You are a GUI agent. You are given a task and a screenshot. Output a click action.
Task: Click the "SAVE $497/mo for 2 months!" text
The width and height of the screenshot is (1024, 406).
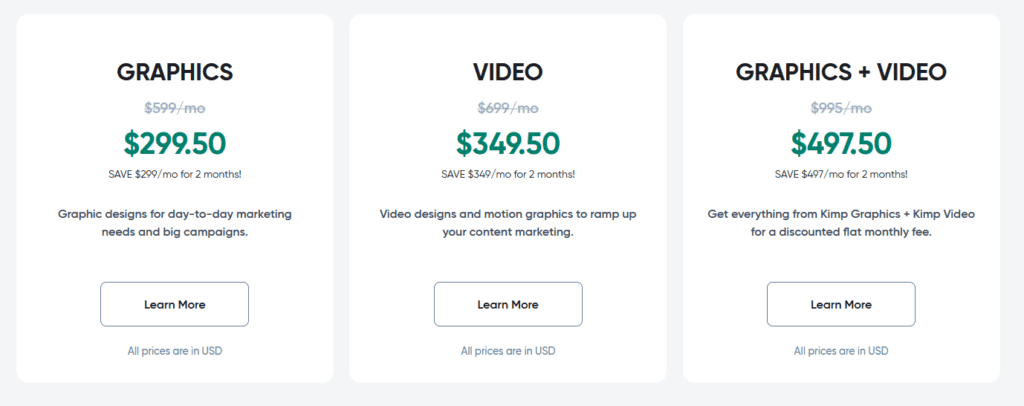pyautogui.click(x=840, y=173)
